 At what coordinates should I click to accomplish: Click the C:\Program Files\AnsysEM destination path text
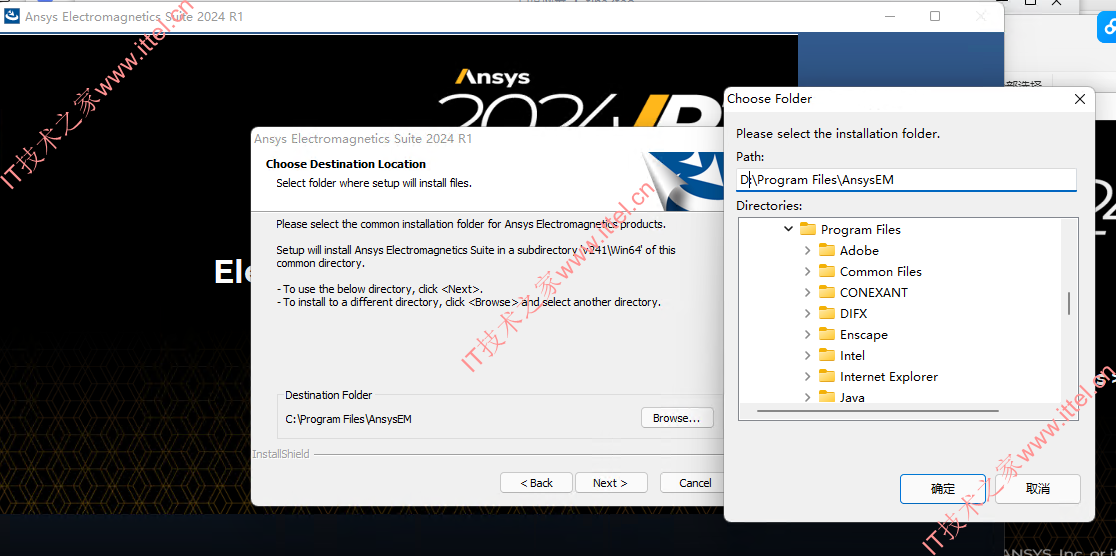pos(349,419)
